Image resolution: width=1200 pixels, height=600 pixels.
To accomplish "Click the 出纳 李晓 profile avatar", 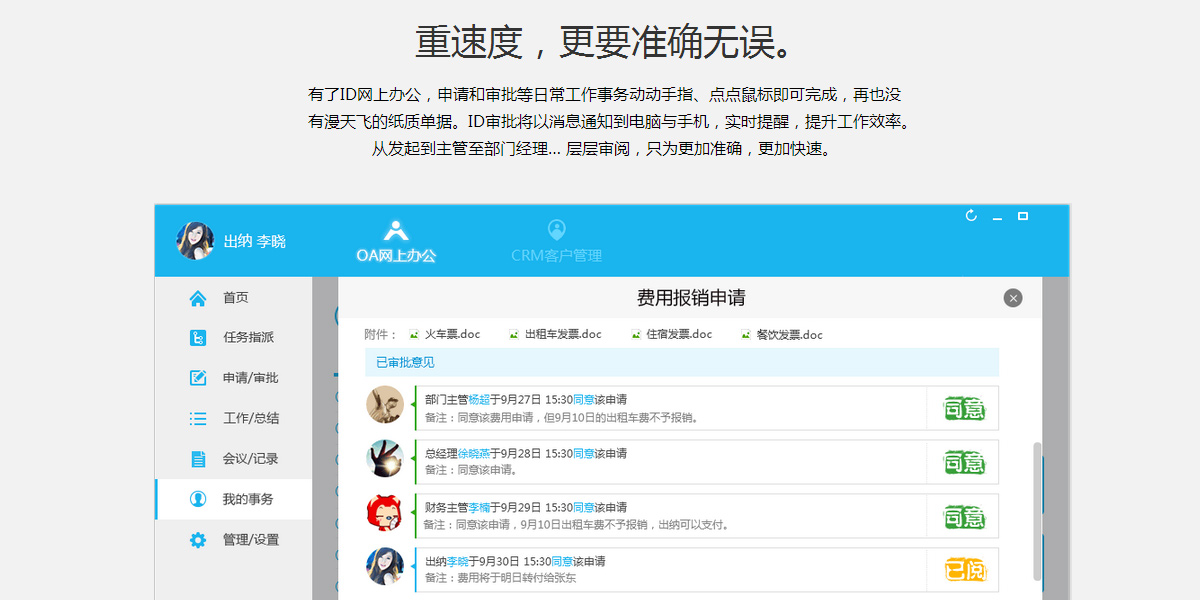I will (195, 241).
